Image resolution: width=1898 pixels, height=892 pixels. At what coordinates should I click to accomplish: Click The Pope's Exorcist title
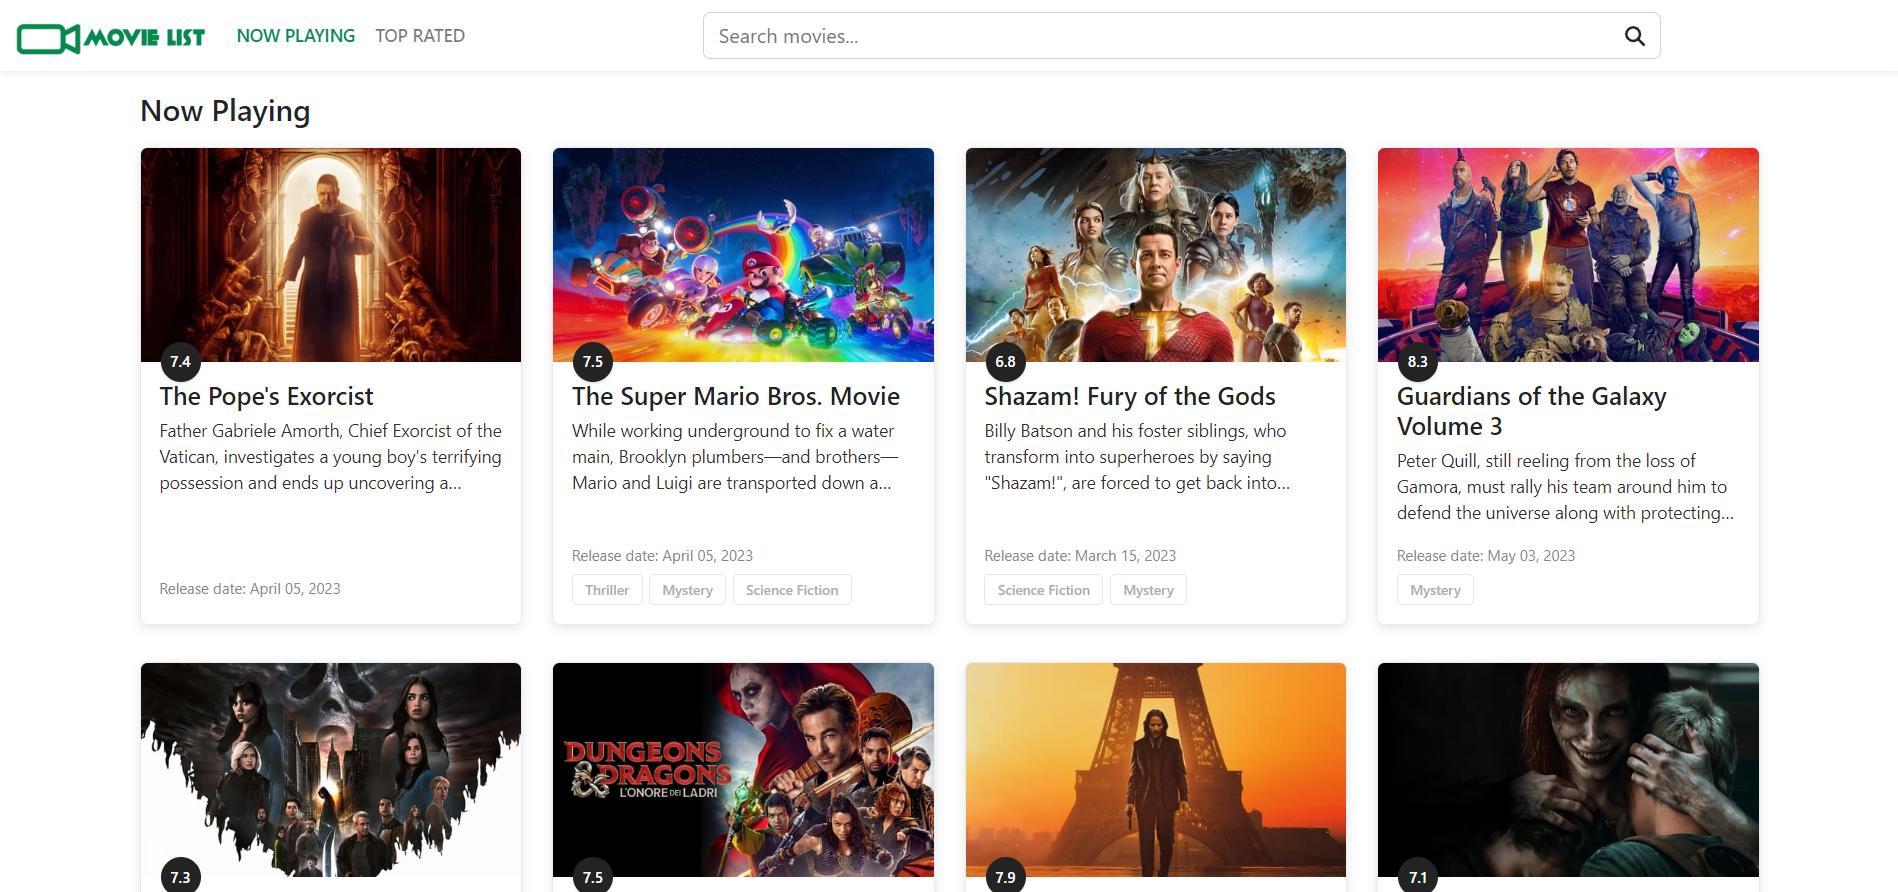tap(266, 397)
